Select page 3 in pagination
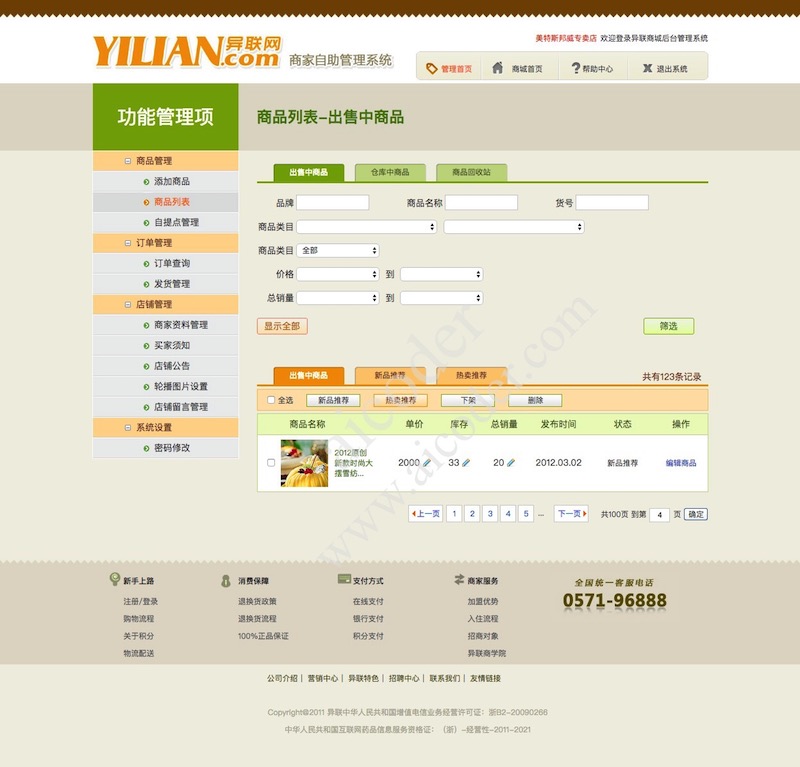The width and height of the screenshot is (800, 767). [x=489, y=514]
